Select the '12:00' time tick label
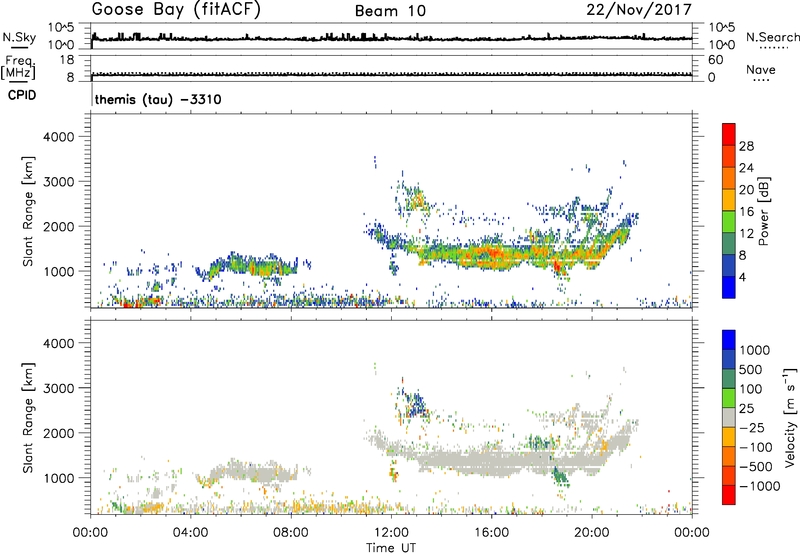This screenshot has height=554, width=800. [391, 533]
